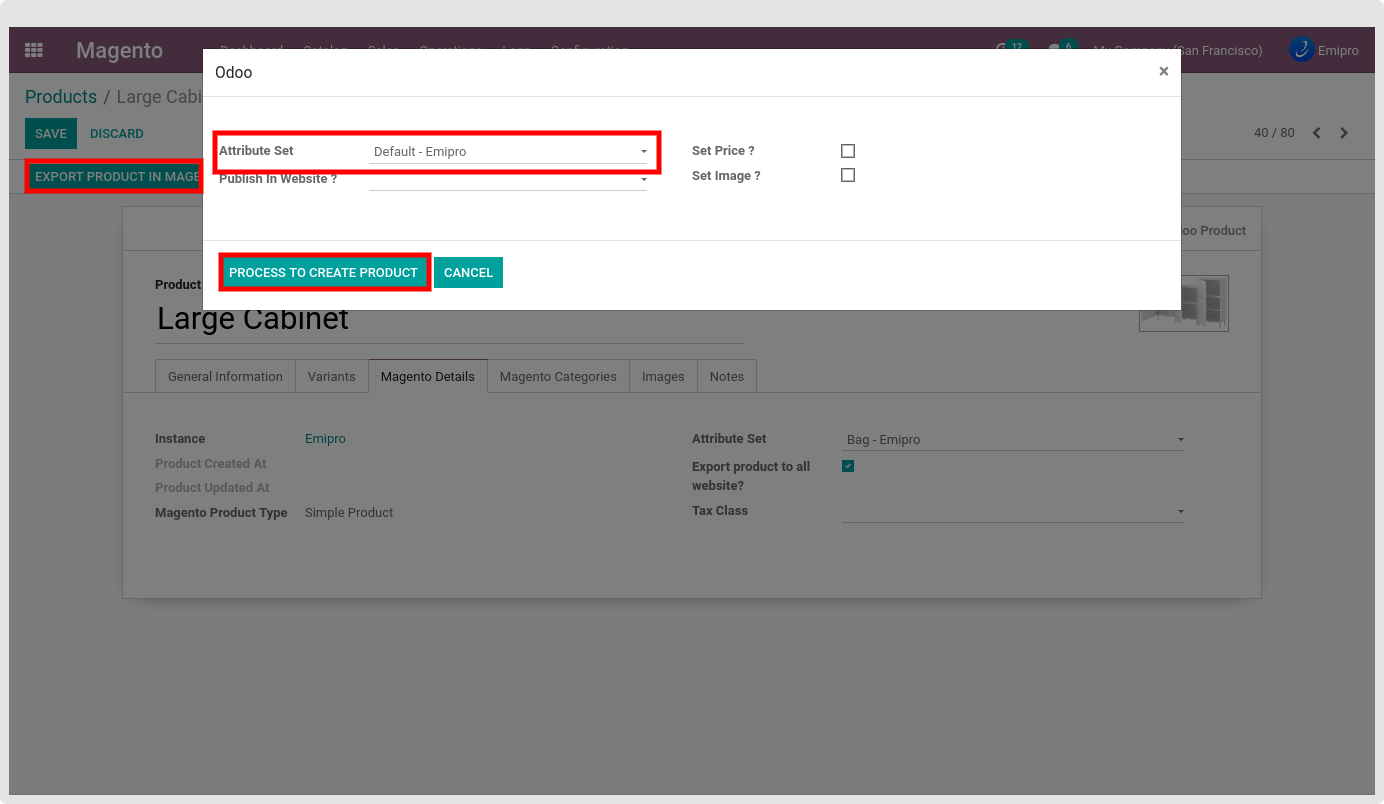Click Cancel button in dialog
Screen dimensions: 1384x804
point(468,272)
